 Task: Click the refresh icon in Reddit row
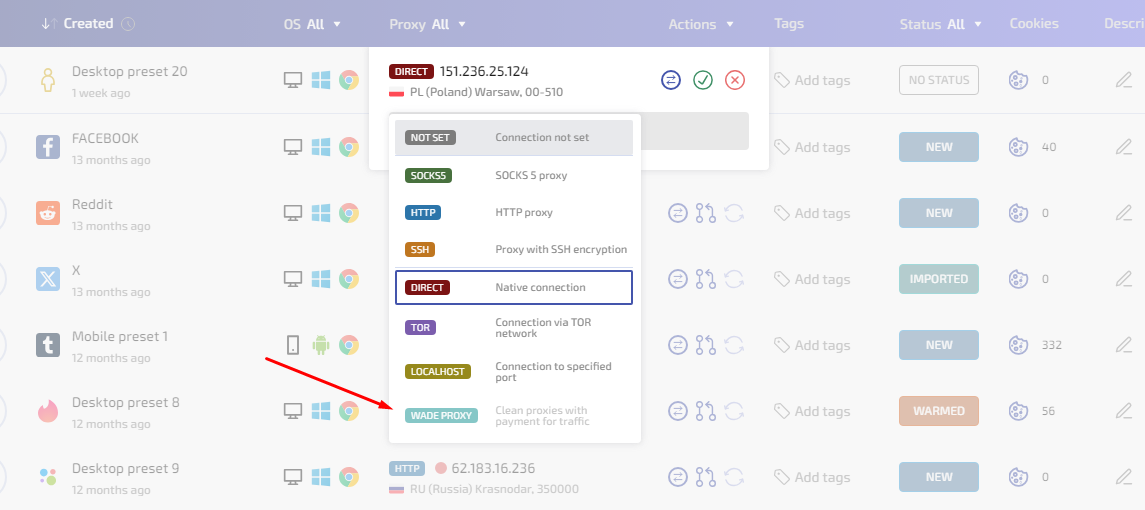pos(734,213)
